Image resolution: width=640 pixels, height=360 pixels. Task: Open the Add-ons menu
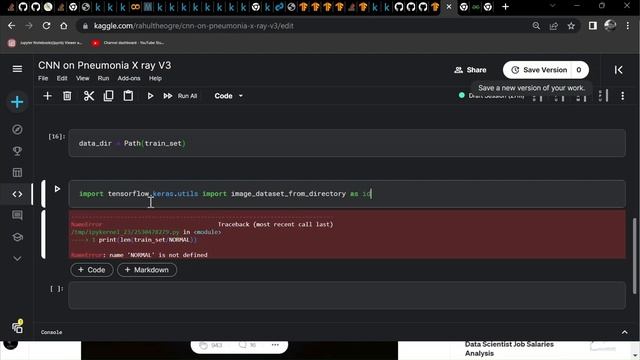click(129, 78)
